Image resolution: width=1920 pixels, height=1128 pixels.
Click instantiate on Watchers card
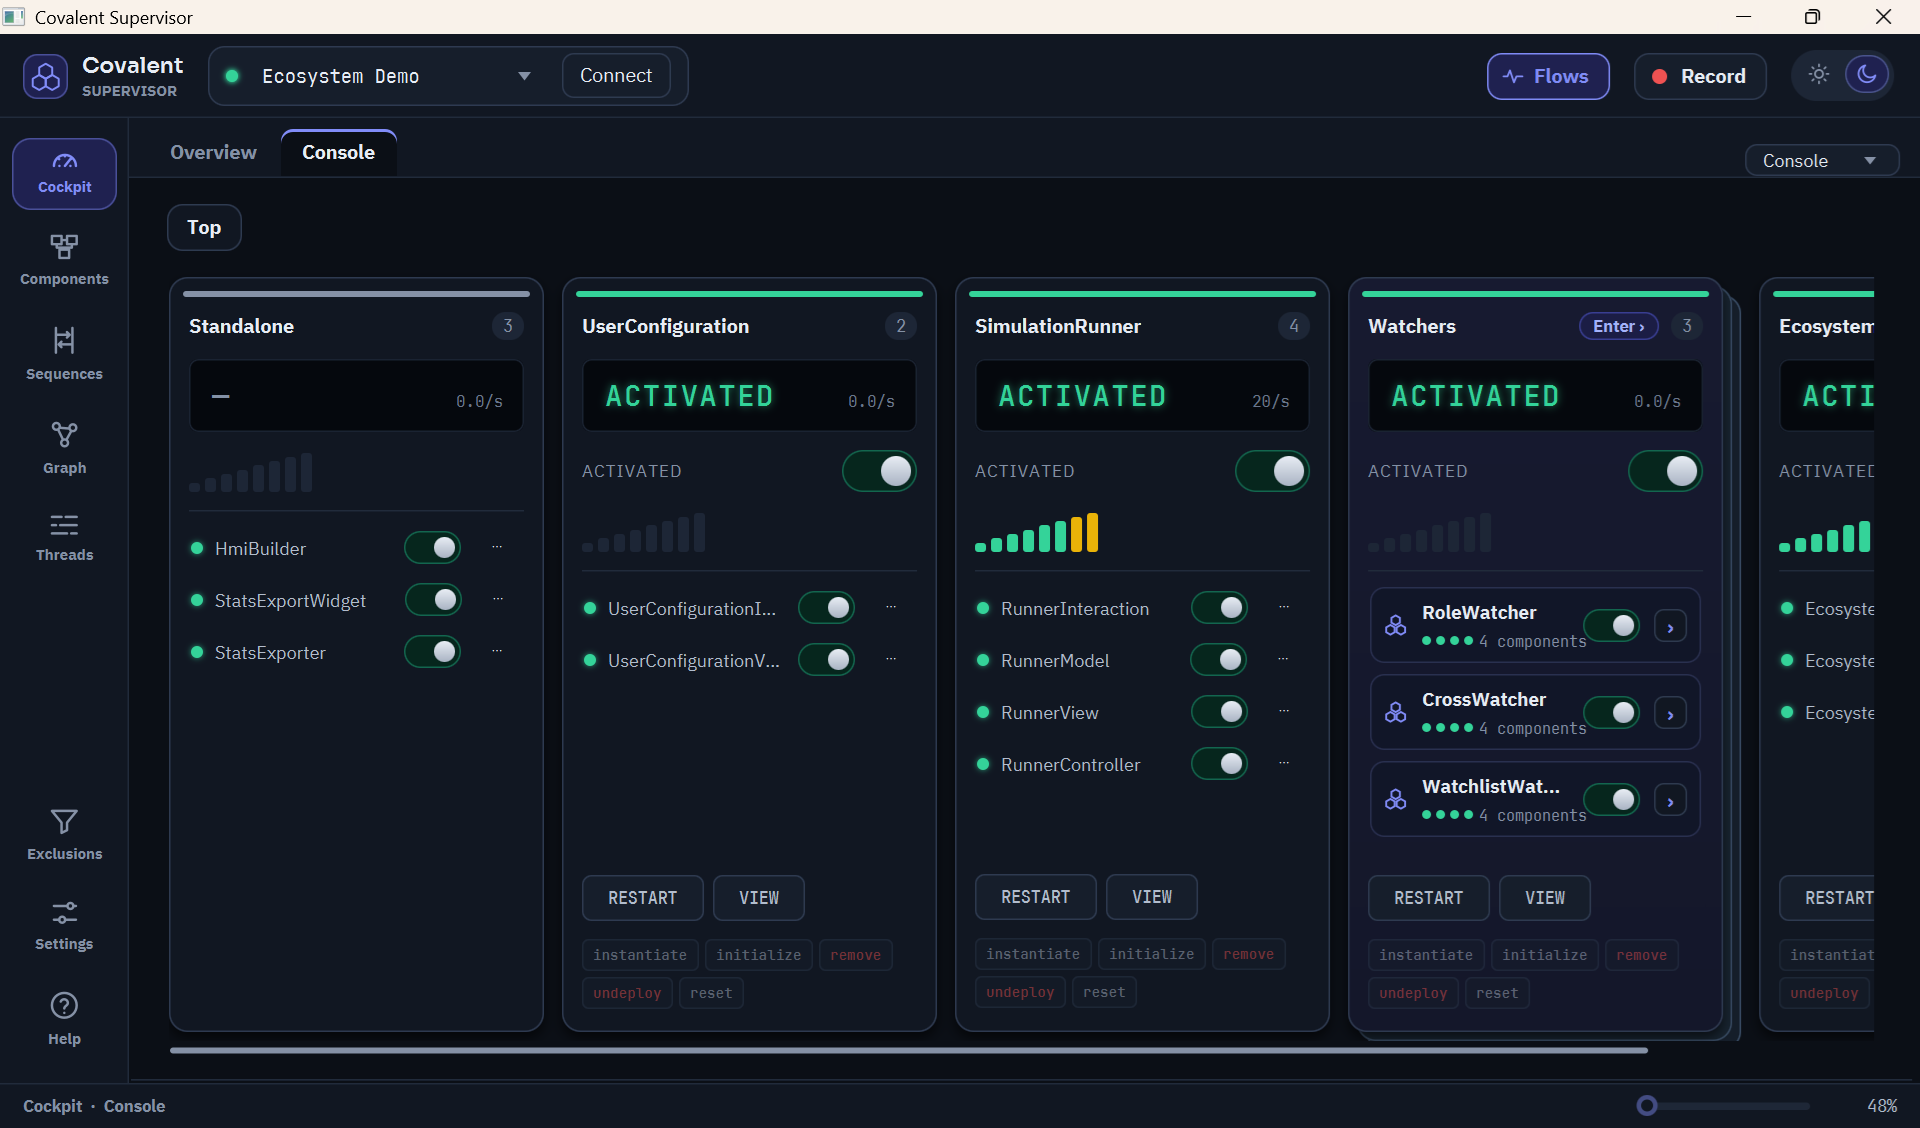(1425, 955)
